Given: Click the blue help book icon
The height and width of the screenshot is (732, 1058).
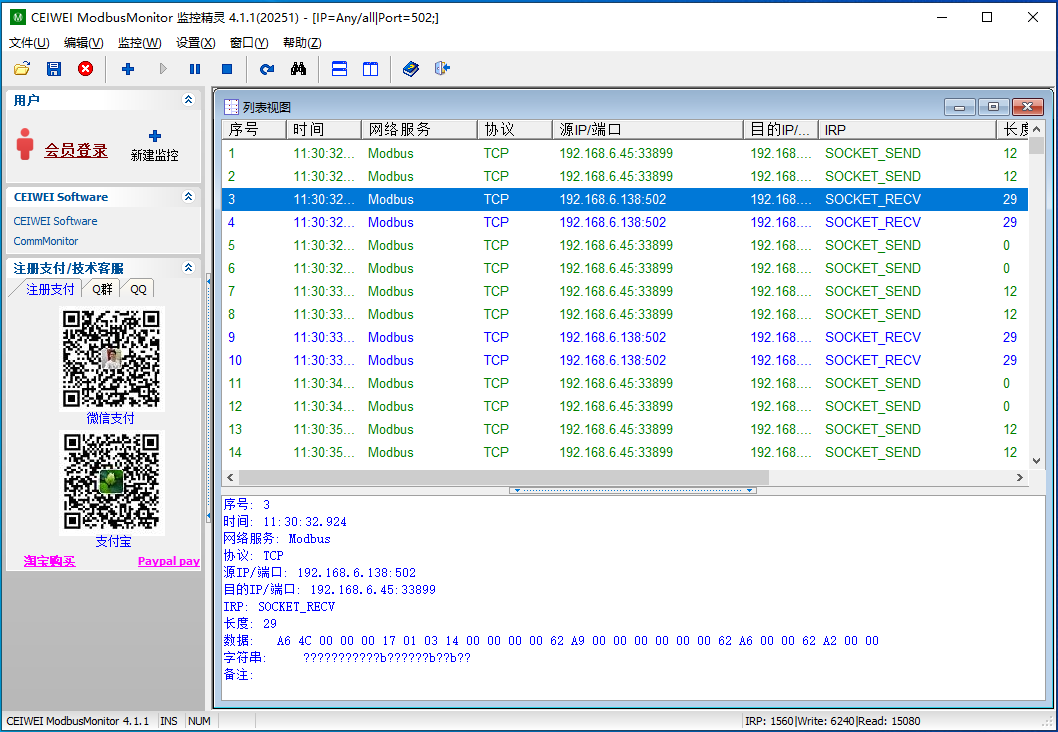Looking at the screenshot, I should tap(410, 69).
